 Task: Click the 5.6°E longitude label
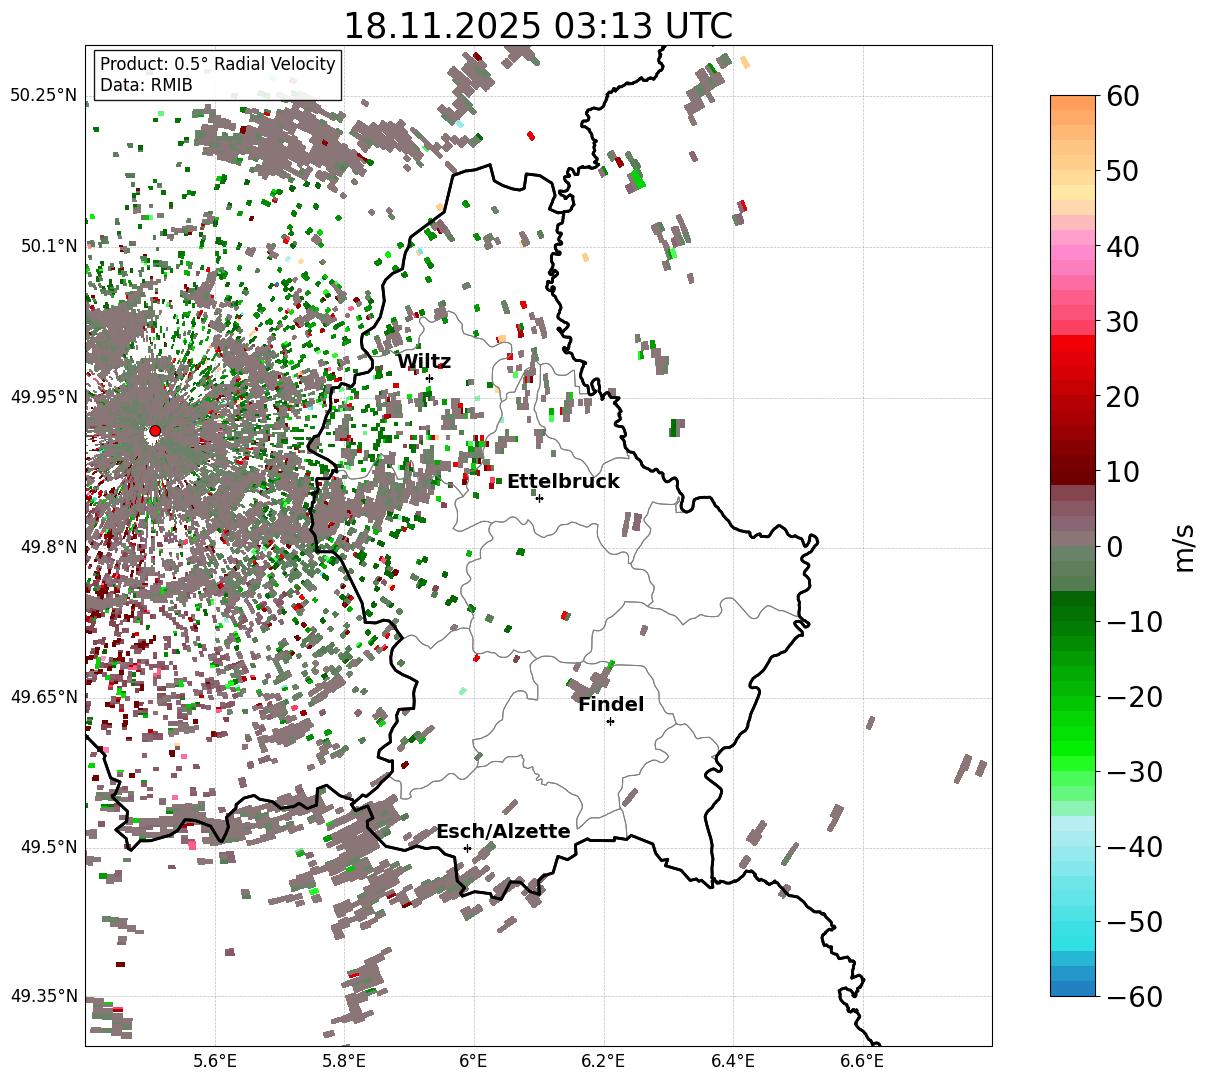(x=215, y=1061)
